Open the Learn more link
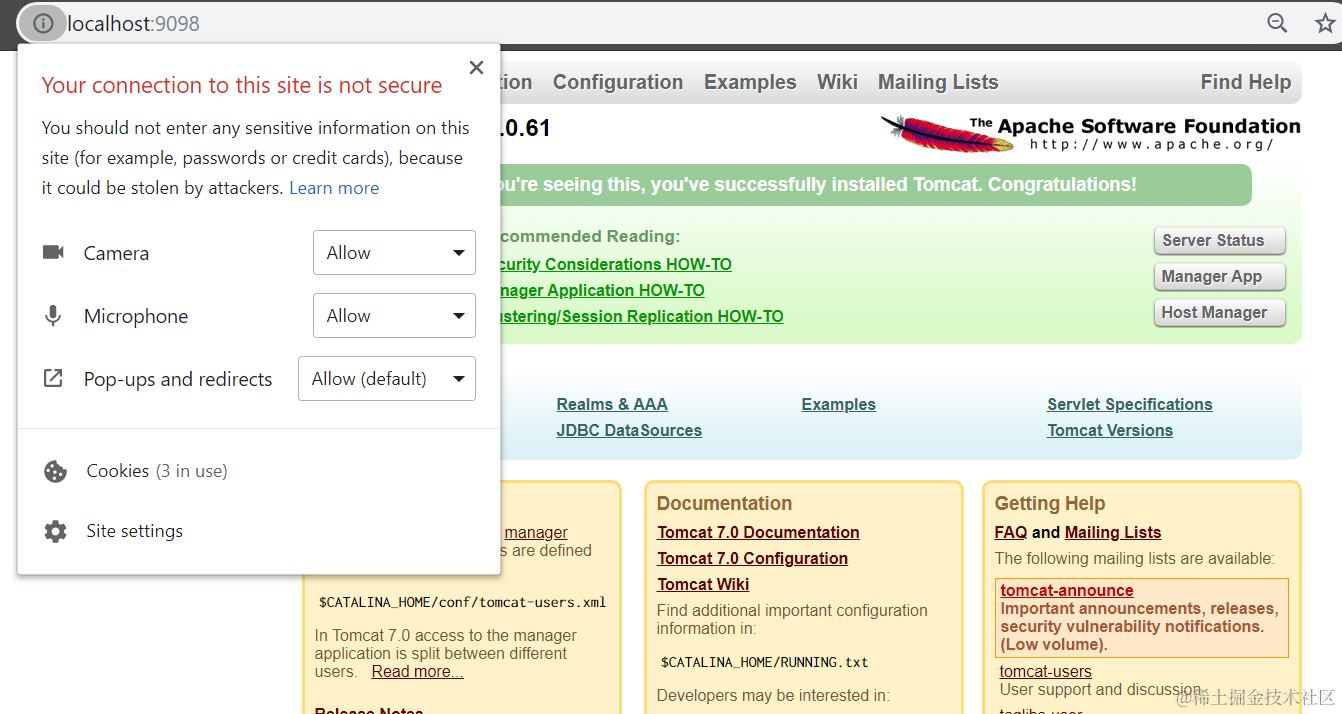Viewport: 1342px width, 714px height. tap(334, 188)
